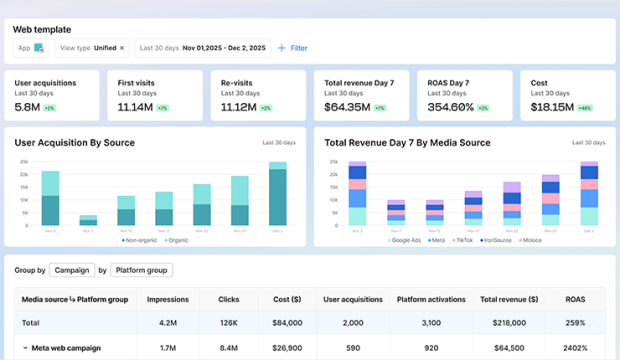Click the Meta web campaign row name

pyautogui.click(x=66, y=348)
